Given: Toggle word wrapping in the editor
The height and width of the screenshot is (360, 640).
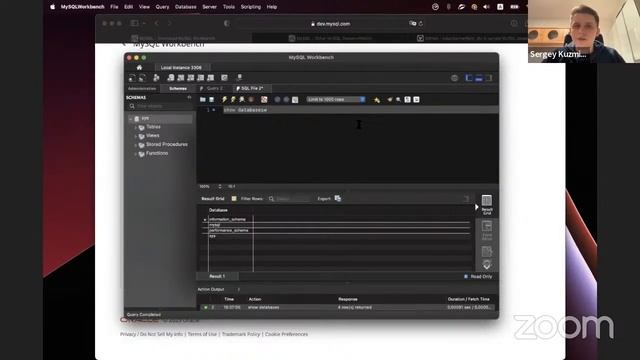Looking at the screenshot, I should (416, 100).
